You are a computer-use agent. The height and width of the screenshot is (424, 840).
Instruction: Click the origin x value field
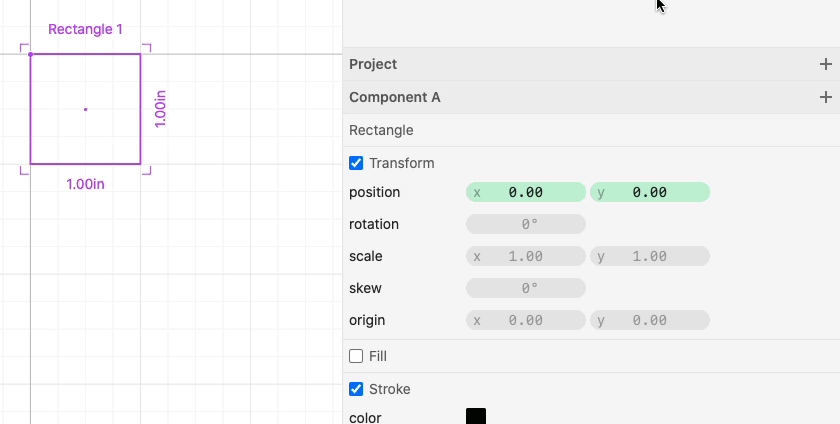[x=526, y=320]
